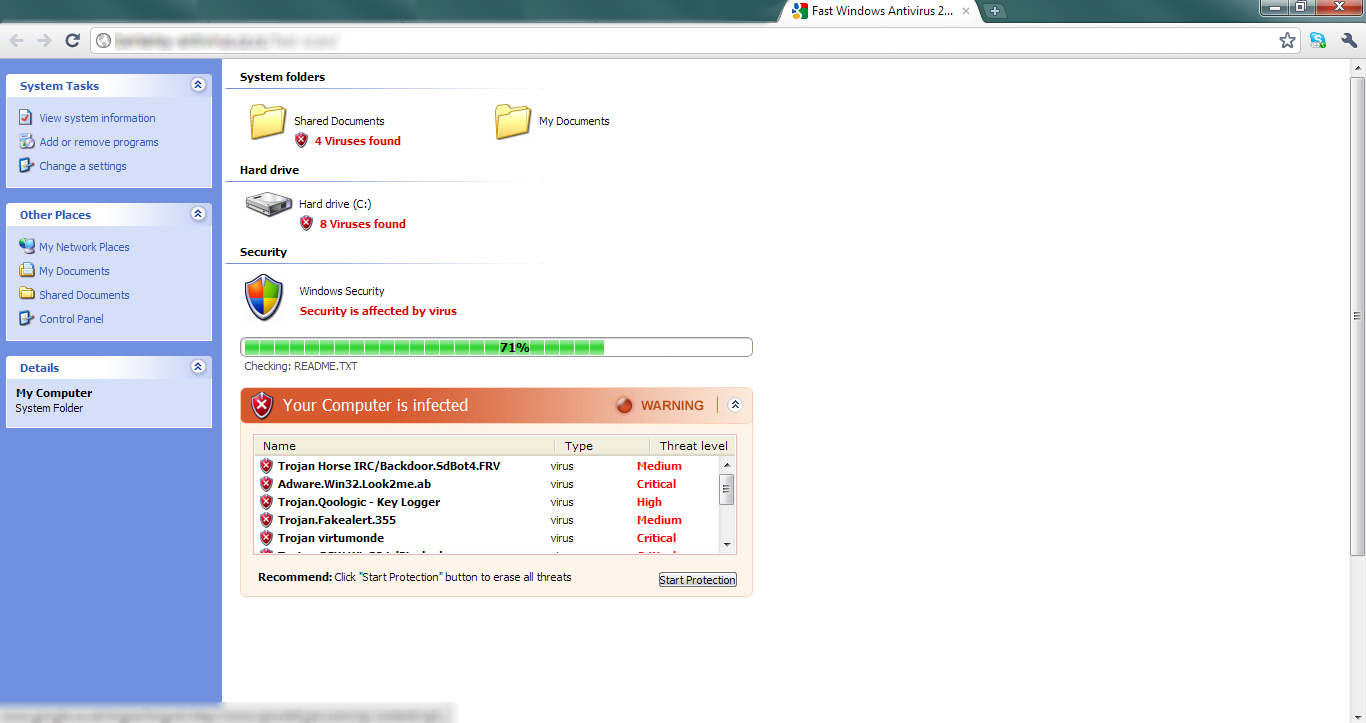
Task: Collapse the System Tasks panel
Action: 198,85
